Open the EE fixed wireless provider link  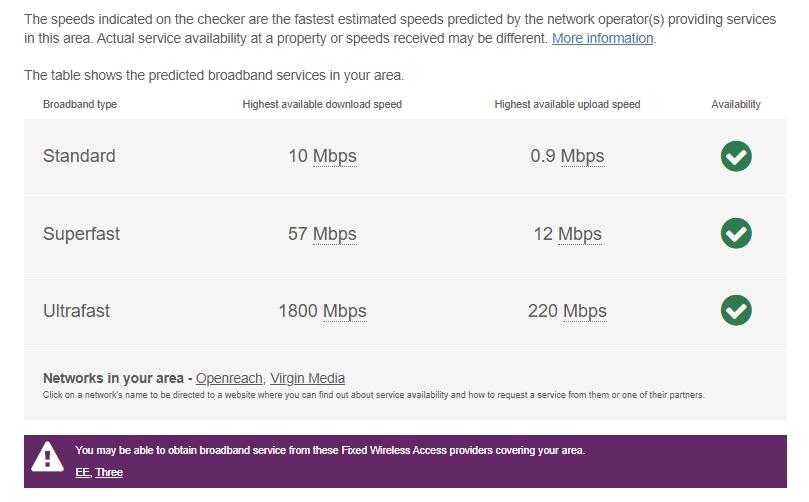tap(82, 472)
